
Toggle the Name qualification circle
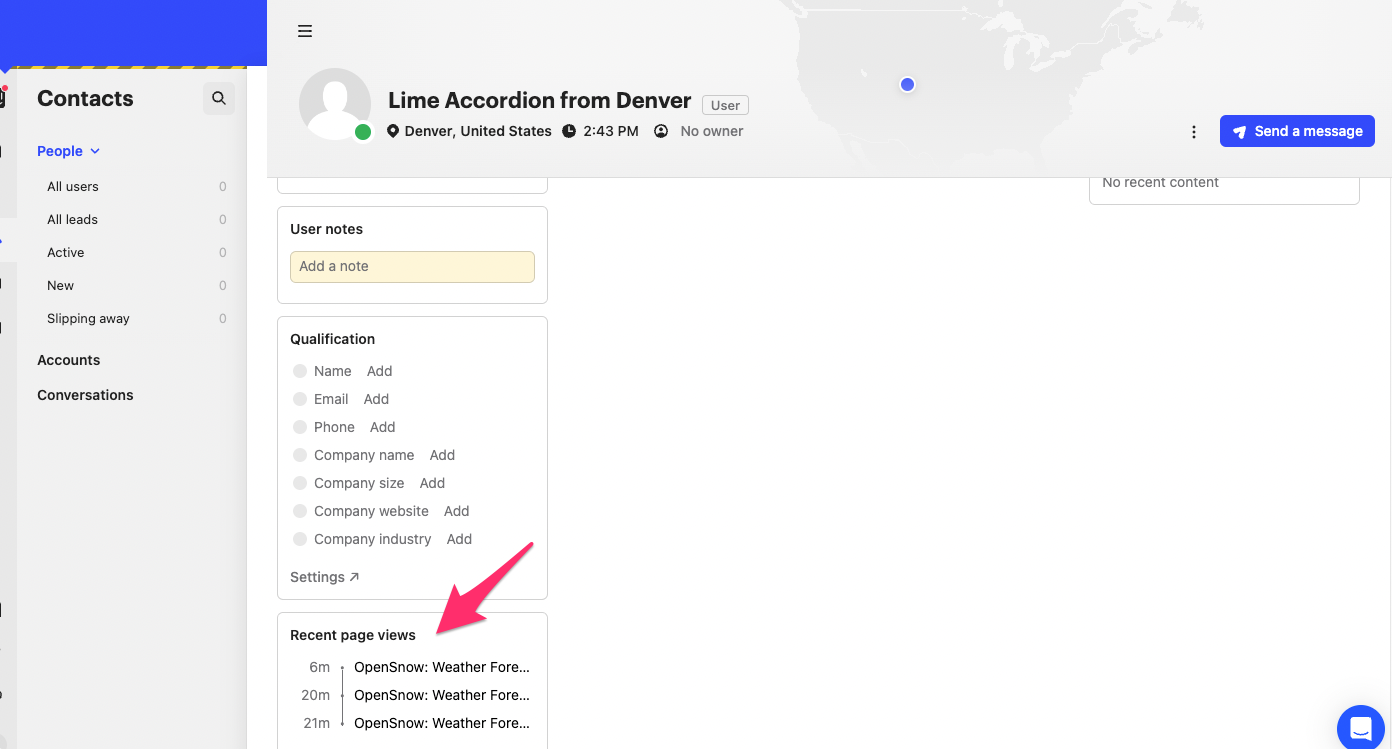click(x=300, y=371)
